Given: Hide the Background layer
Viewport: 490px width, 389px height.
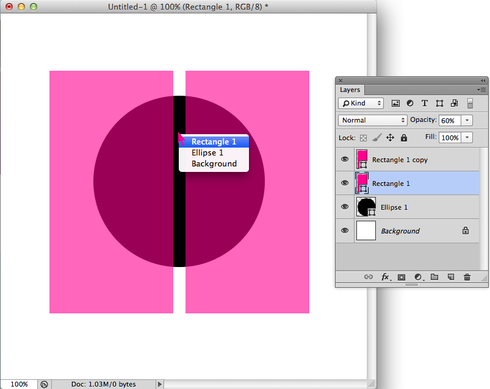Looking at the screenshot, I should coord(345,230).
